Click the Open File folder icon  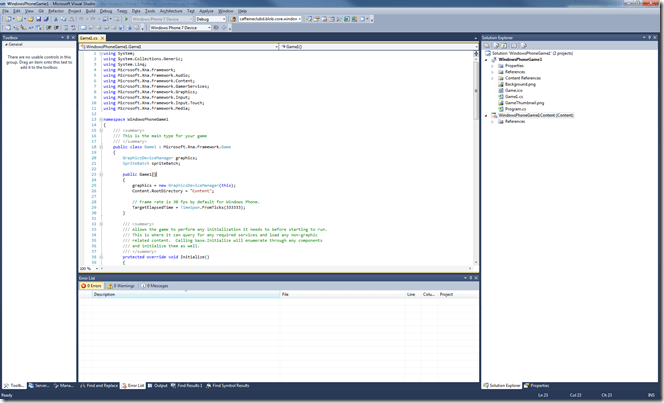(30, 19)
